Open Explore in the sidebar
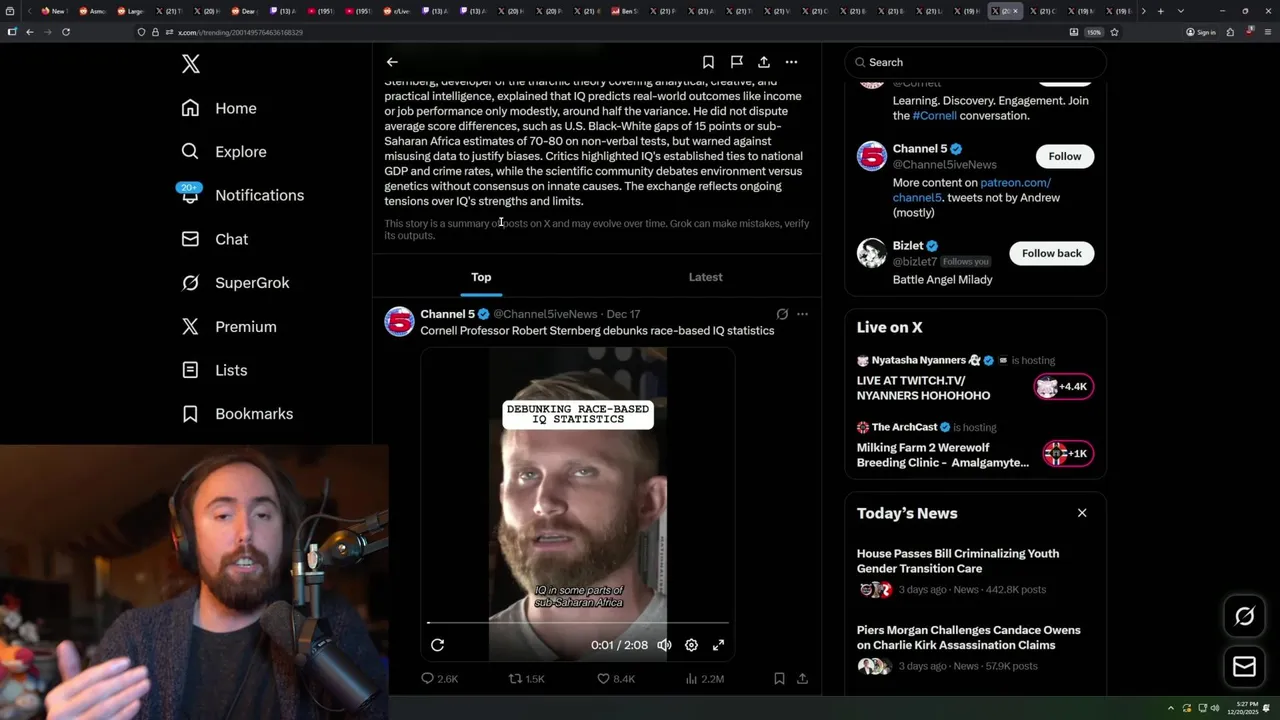This screenshot has width=1280, height=720. pyautogui.click(x=224, y=152)
